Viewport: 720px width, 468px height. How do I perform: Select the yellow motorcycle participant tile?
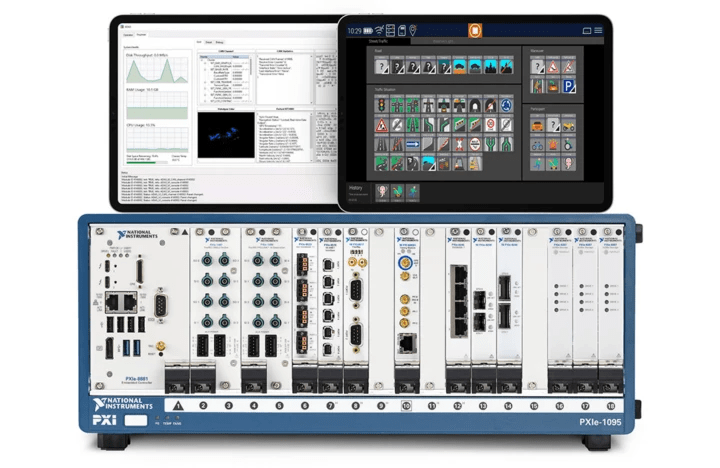(x=569, y=125)
